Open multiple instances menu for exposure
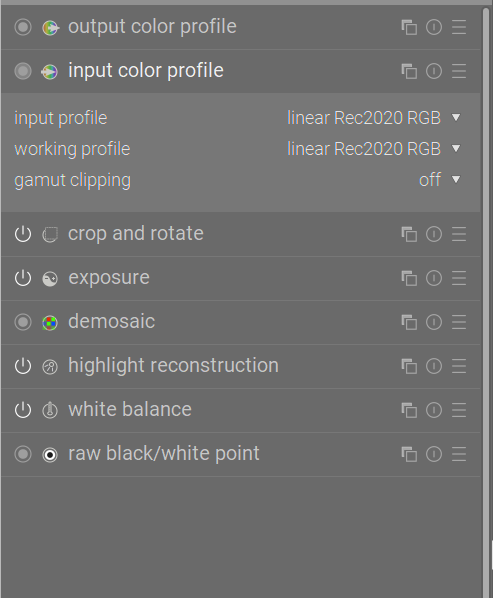 [x=409, y=278]
